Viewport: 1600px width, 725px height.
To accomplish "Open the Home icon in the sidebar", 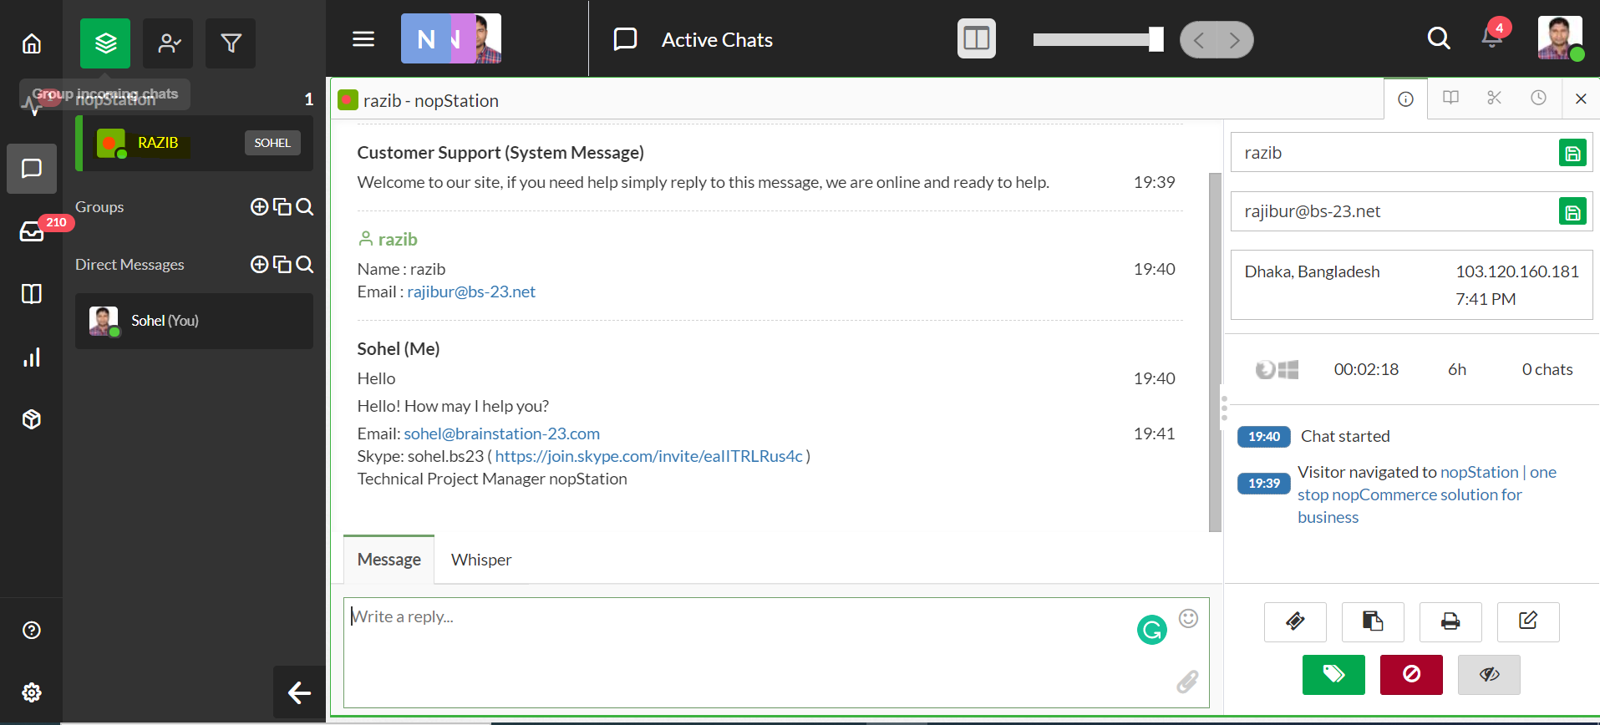I will [32, 43].
